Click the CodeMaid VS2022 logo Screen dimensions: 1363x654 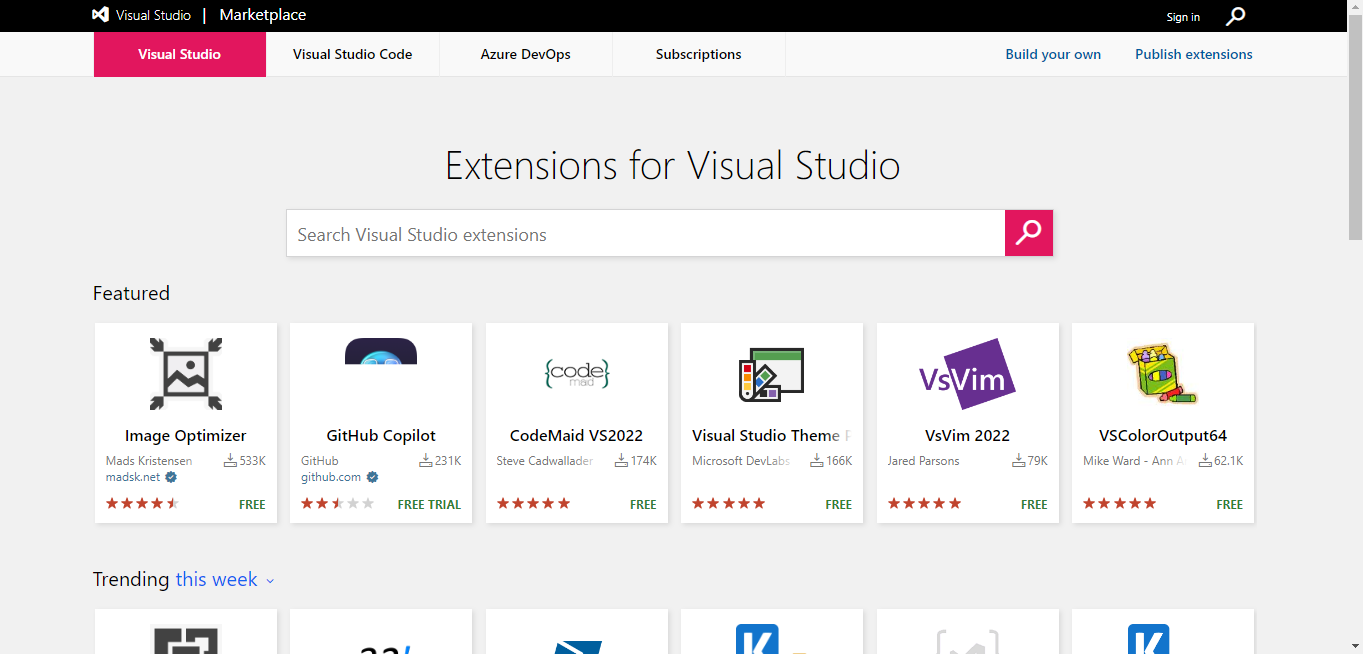click(x=577, y=374)
